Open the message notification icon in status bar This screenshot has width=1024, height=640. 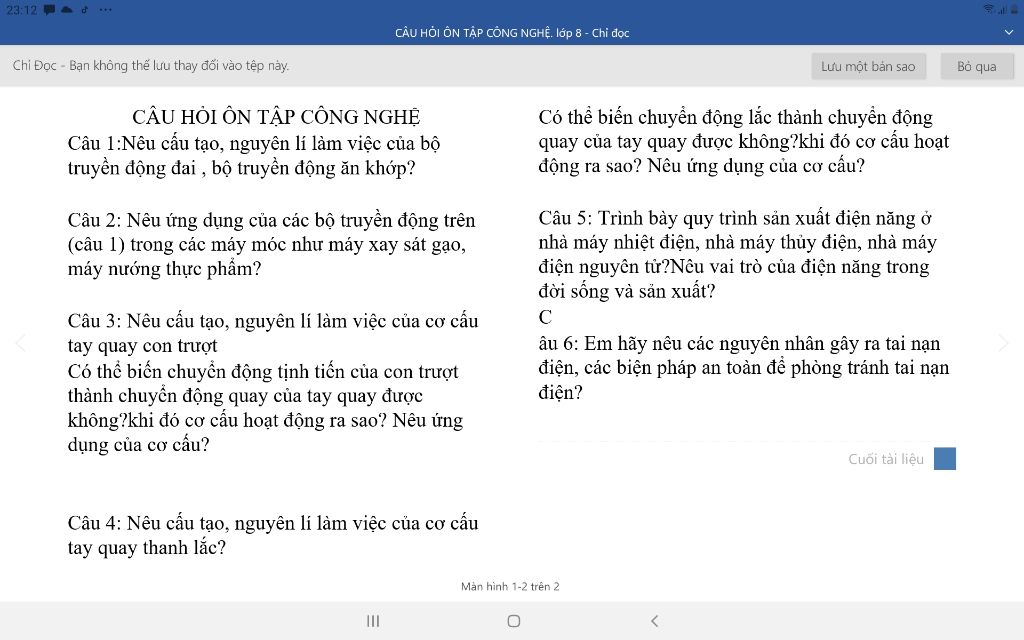(x=49, y=10)
